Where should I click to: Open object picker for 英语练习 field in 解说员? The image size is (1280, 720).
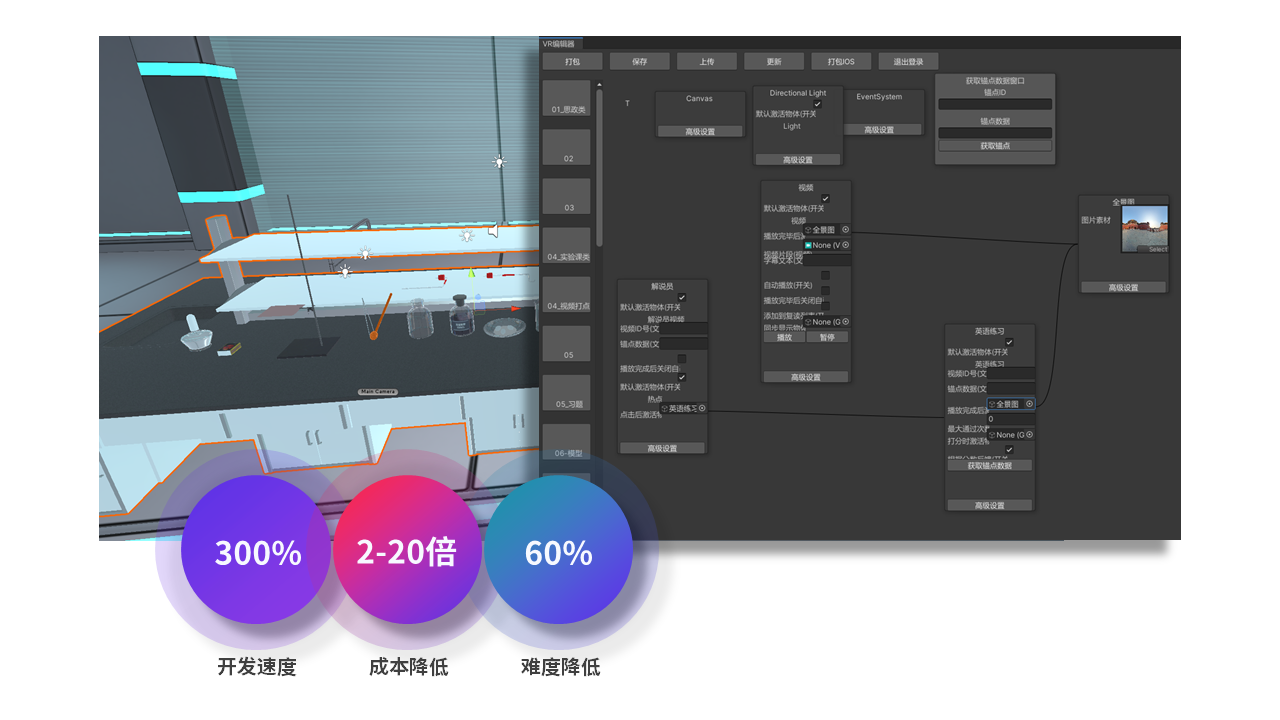(702, 408)
